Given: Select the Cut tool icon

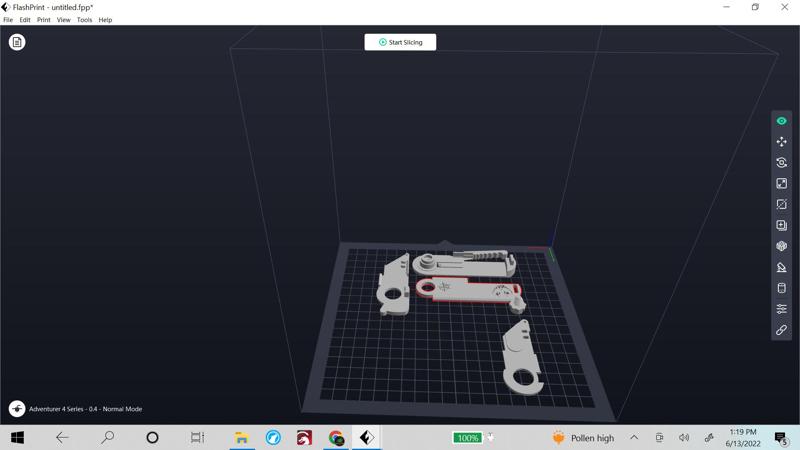Looking at the screenshot, I should [x=781, y=205].
